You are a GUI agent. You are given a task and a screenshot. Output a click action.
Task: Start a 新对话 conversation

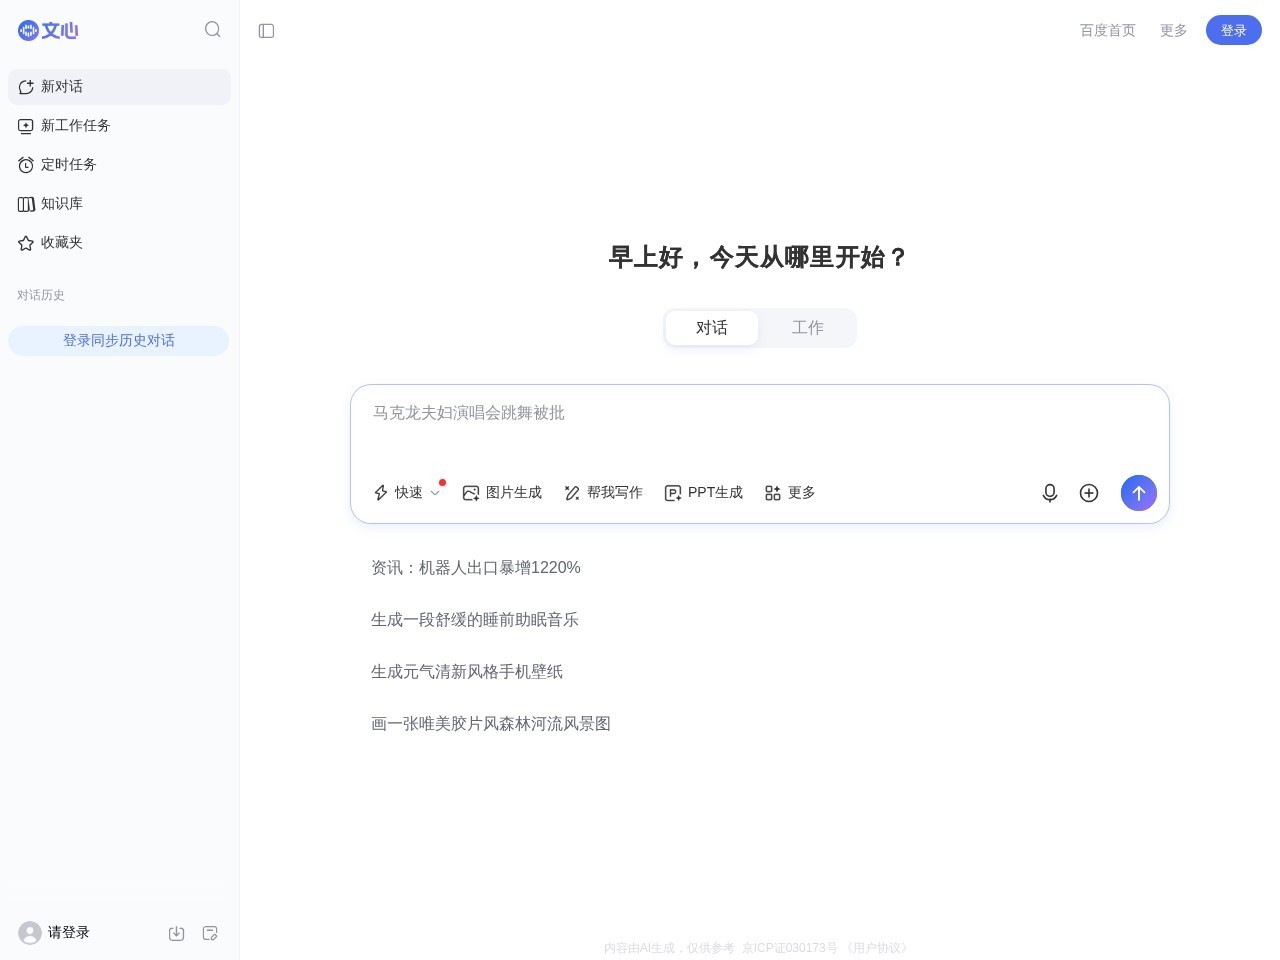pyautogui.click(x=119, y=87)
